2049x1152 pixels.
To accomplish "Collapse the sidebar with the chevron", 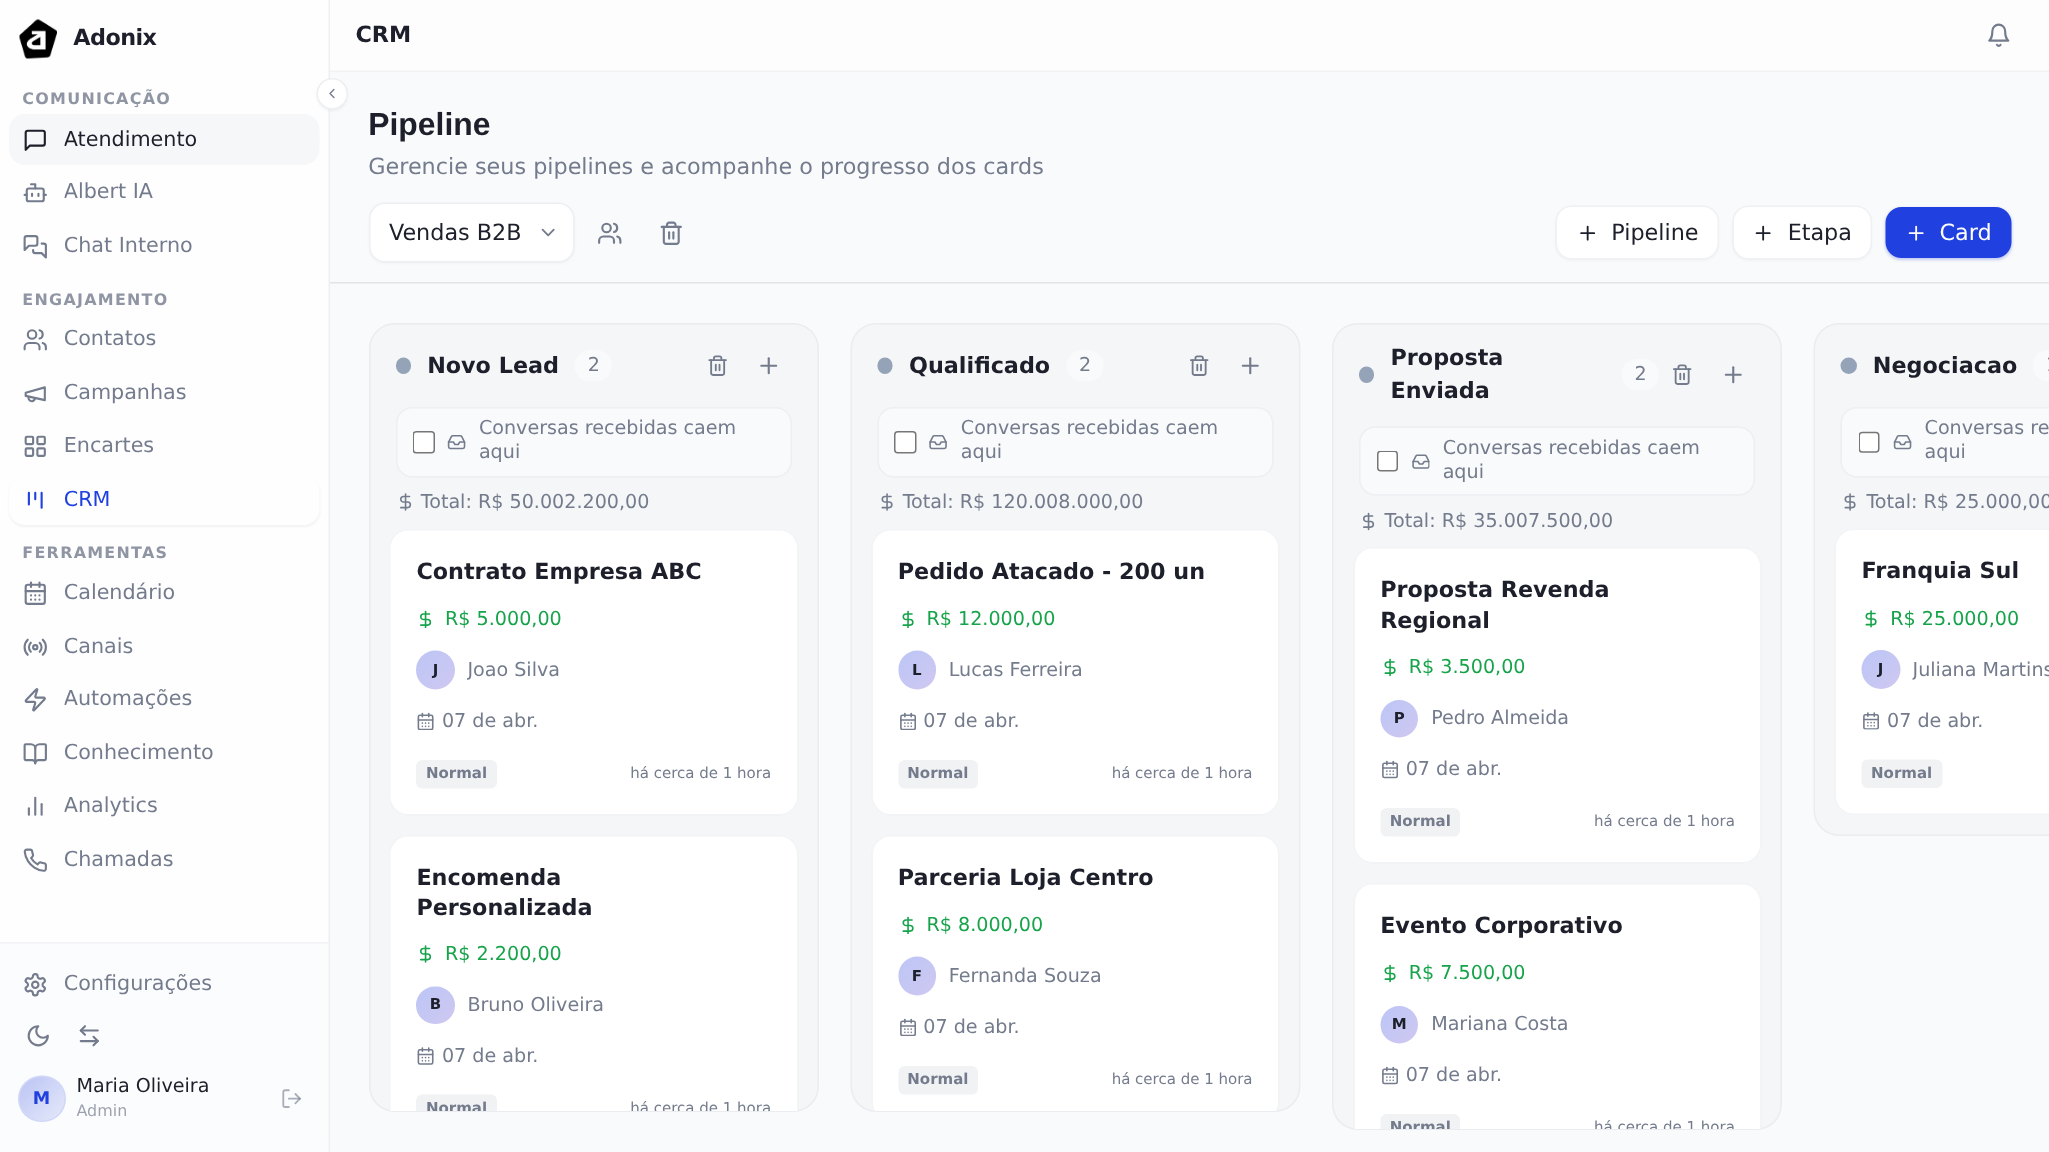I will (333, 93).
